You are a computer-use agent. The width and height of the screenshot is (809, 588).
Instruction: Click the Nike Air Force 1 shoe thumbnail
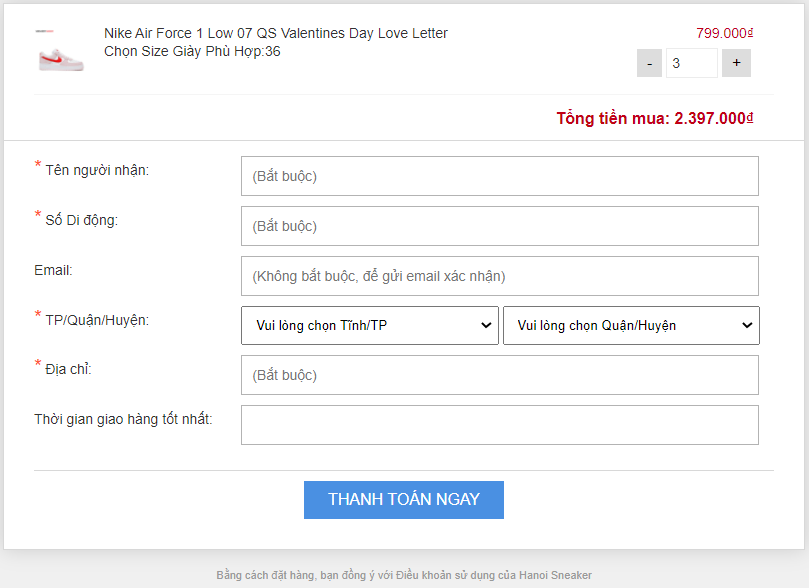61,51
